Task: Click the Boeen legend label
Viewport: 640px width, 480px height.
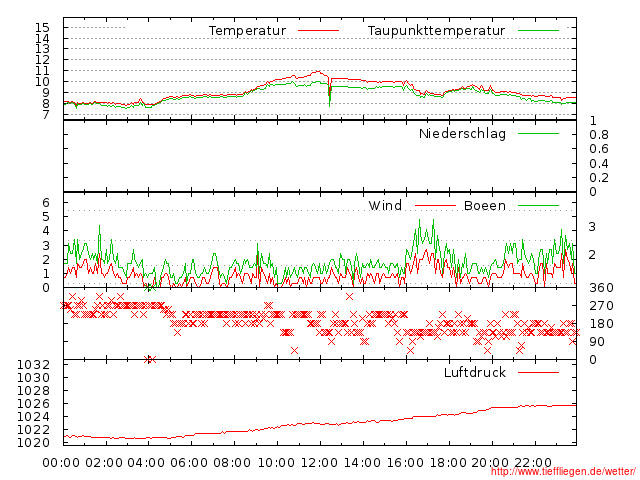Action: [x=485, y=205]
